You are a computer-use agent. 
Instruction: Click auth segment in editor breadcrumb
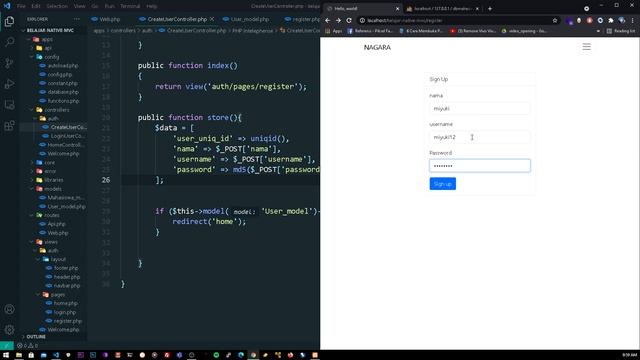pos(147,31)
